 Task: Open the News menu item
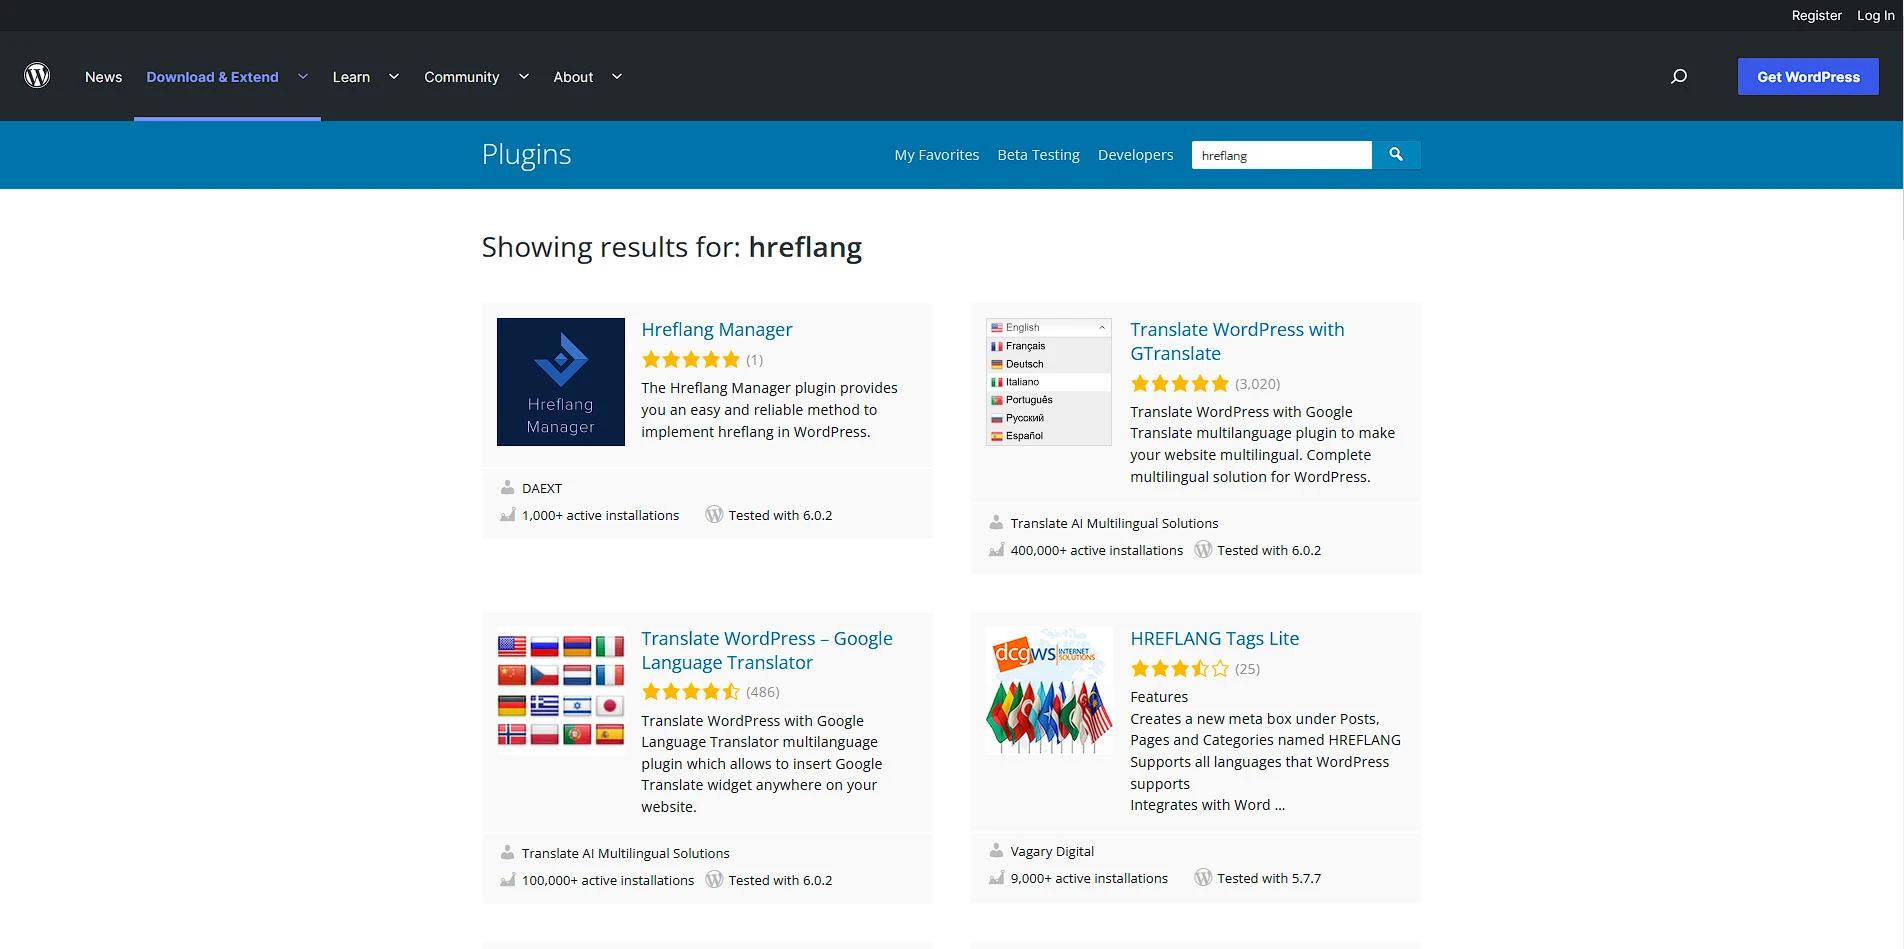tap(103, 77)
